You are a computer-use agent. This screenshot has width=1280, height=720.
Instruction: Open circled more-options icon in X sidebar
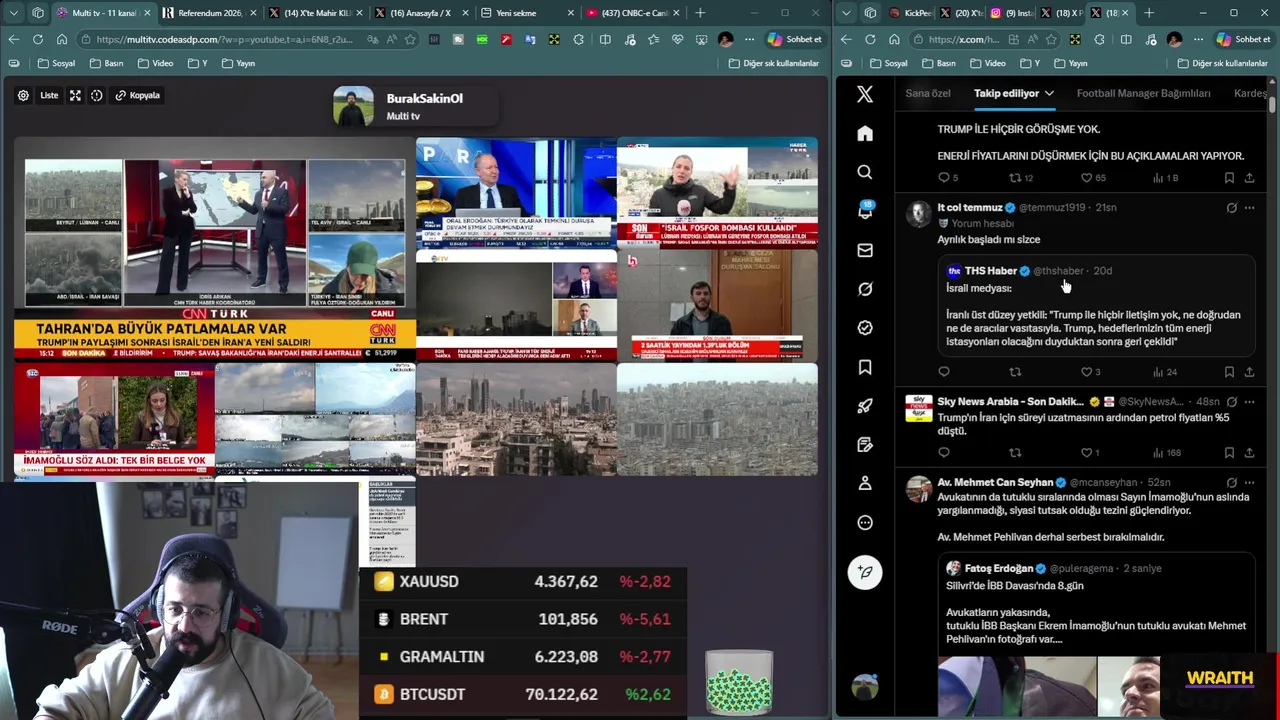click(865, 522)
